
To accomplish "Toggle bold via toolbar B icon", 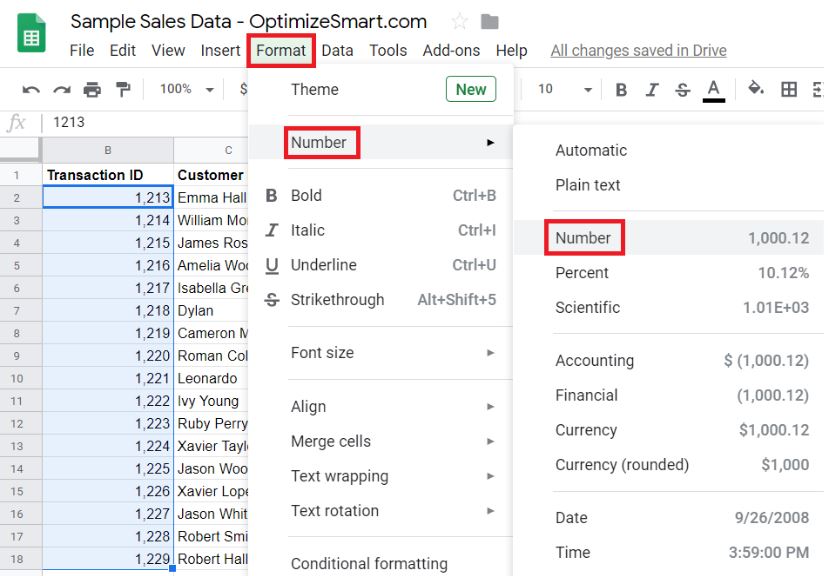I will 622,90.
